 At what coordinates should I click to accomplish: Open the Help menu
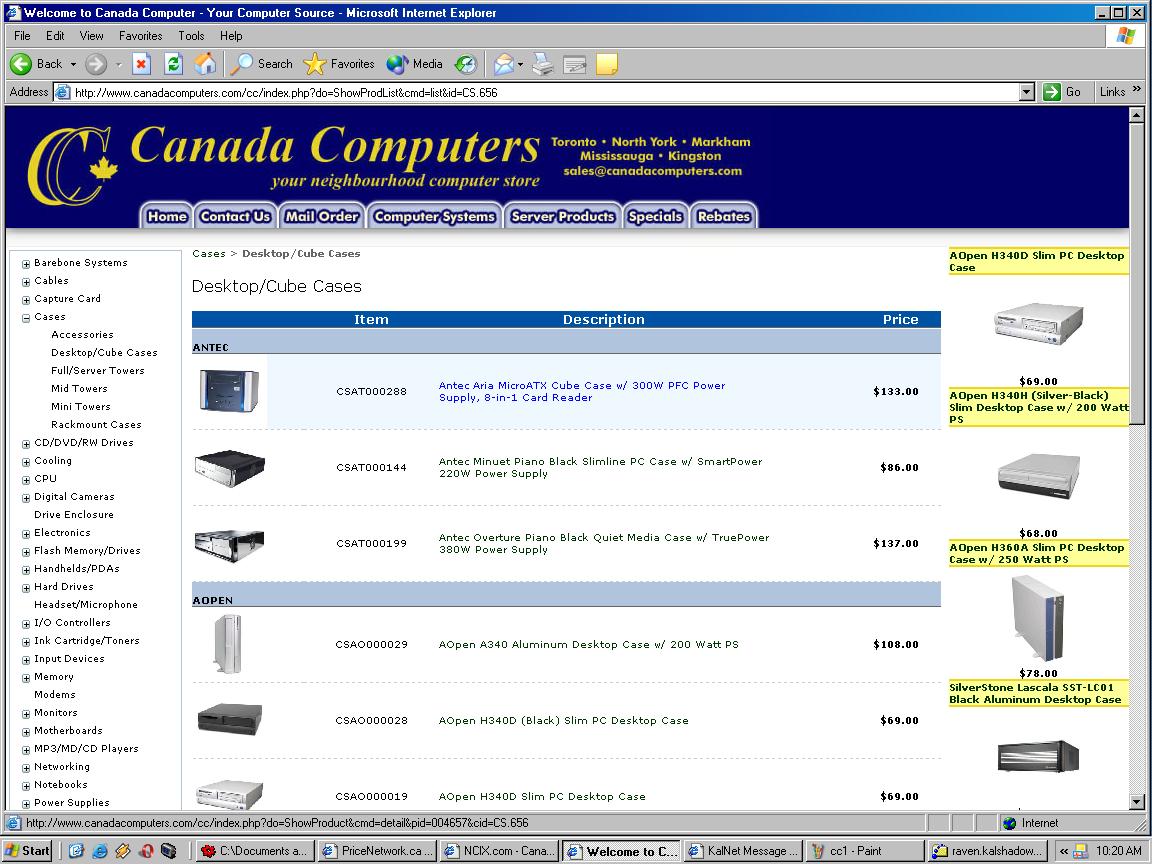231,35
